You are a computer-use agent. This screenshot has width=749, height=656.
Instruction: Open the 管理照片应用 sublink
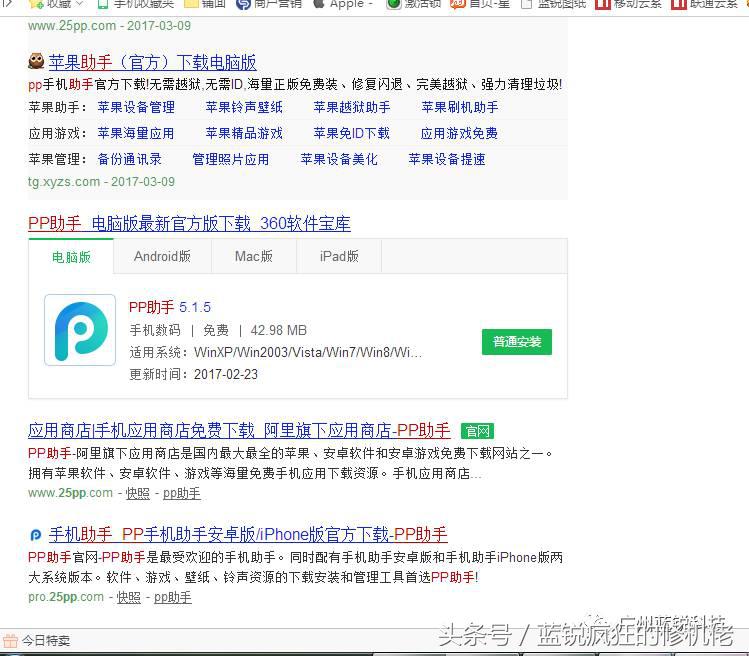pos(231,159)
